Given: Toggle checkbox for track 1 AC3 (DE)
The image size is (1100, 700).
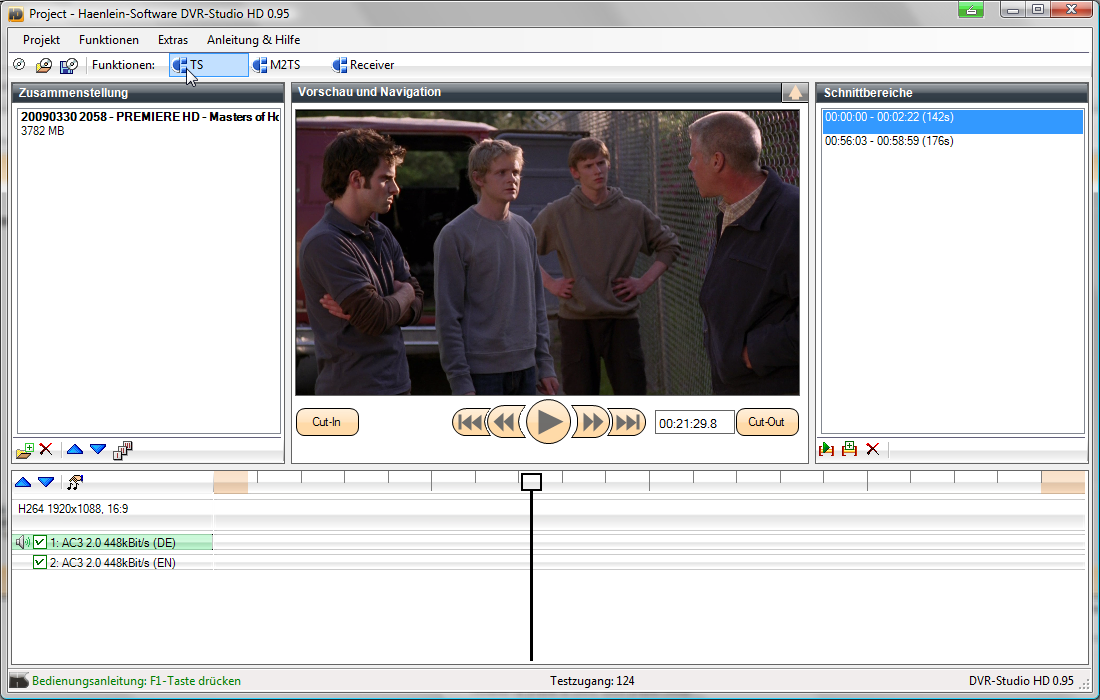Looking at the screenshot, I should [40, 542].
